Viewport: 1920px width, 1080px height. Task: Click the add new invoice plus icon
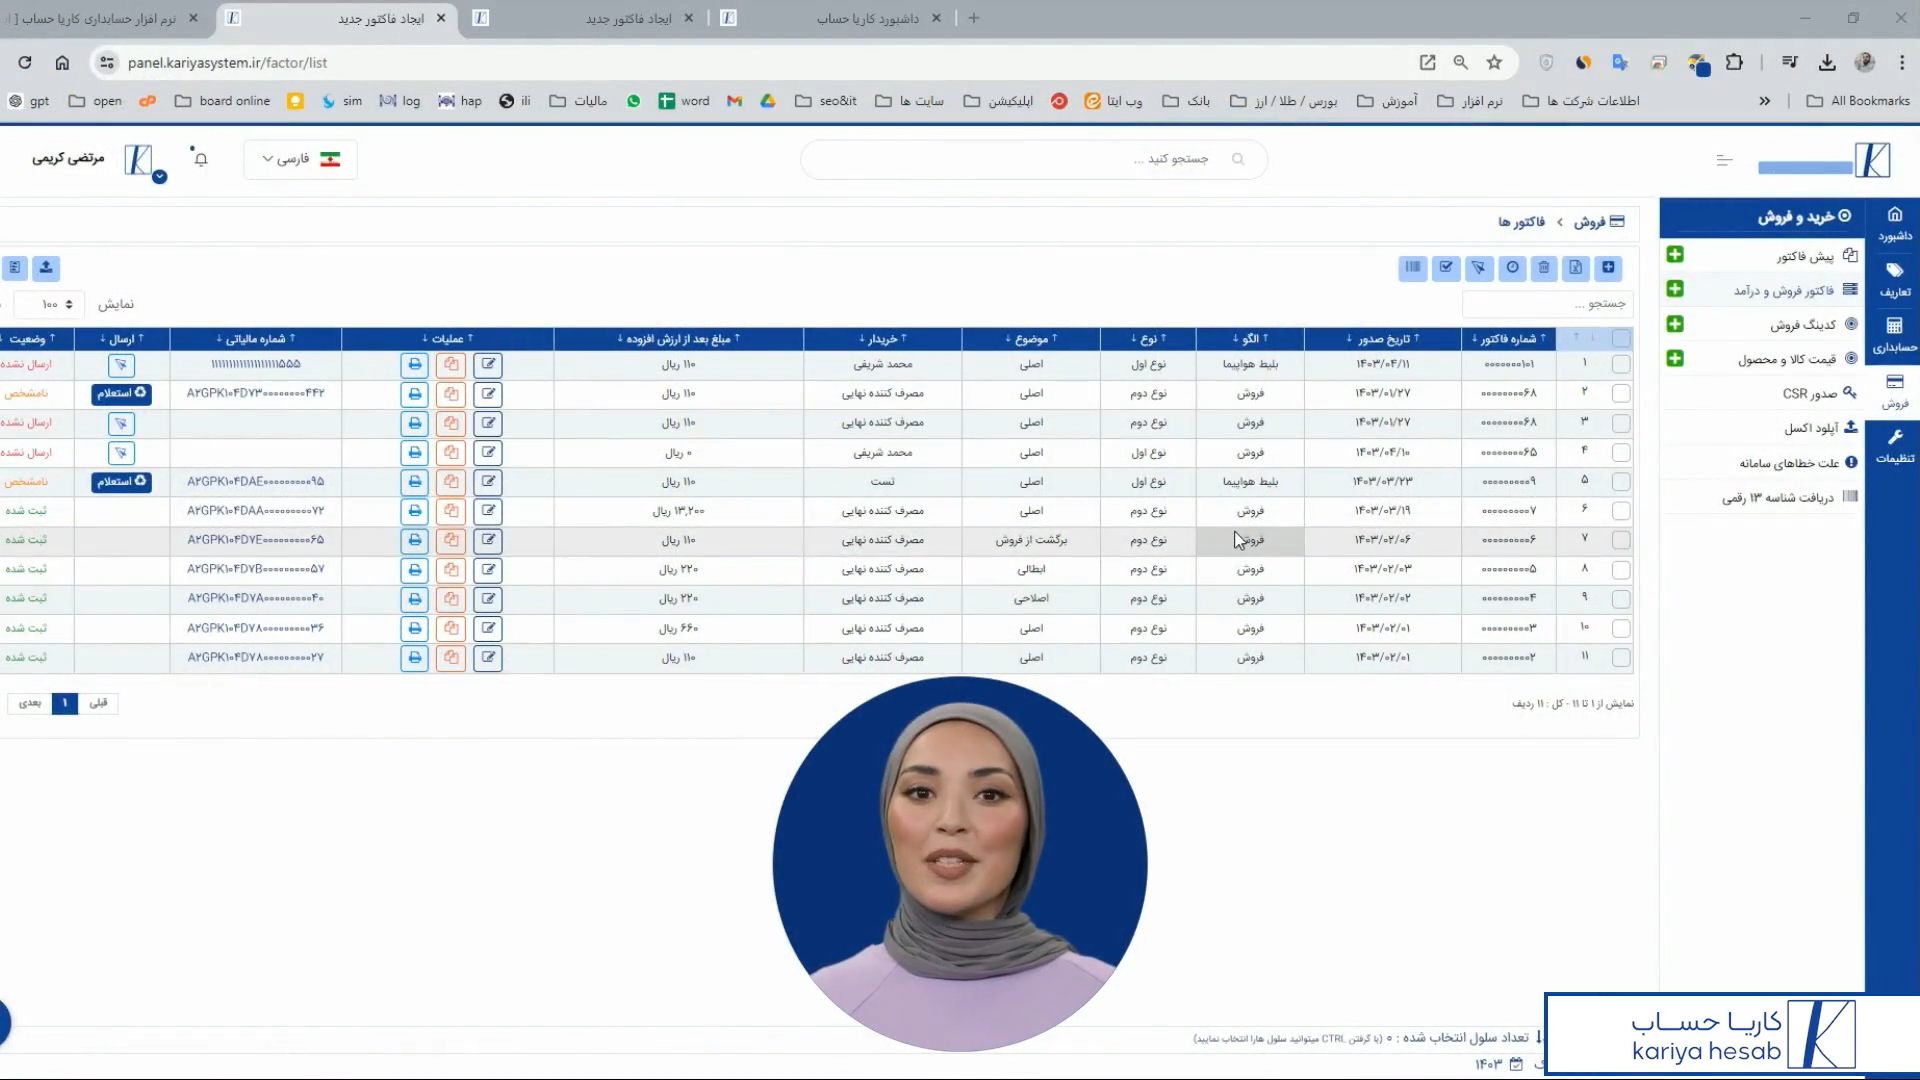coord(1608,267)
